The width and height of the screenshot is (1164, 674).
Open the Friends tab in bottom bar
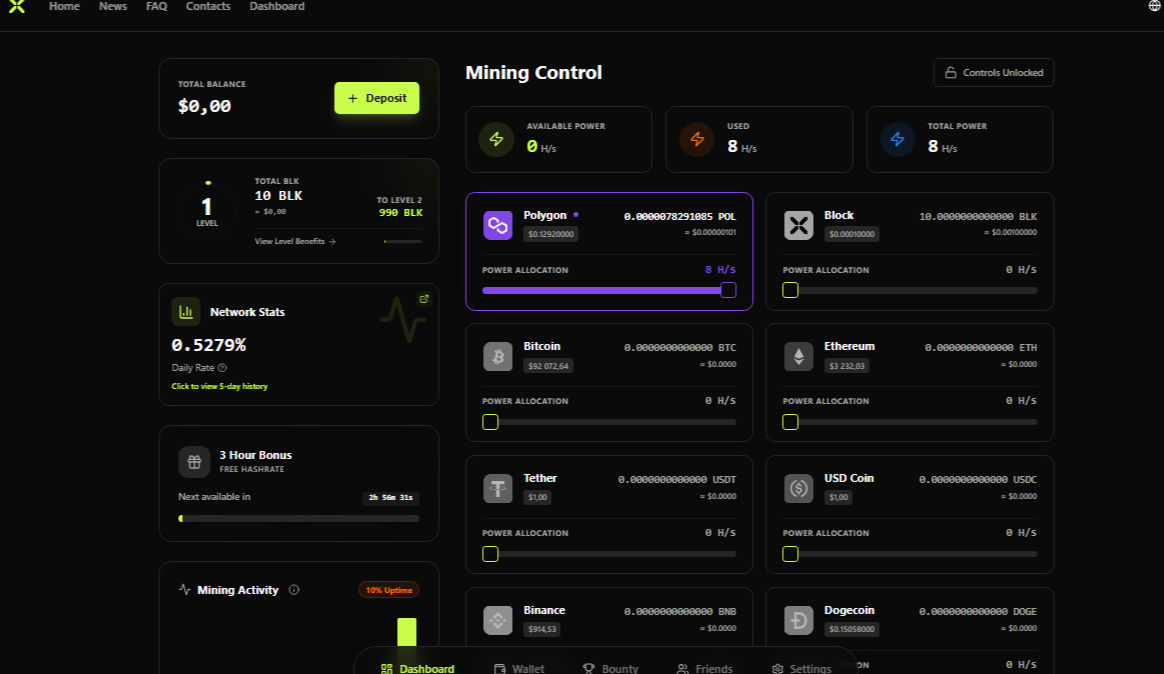pos(705,668)
